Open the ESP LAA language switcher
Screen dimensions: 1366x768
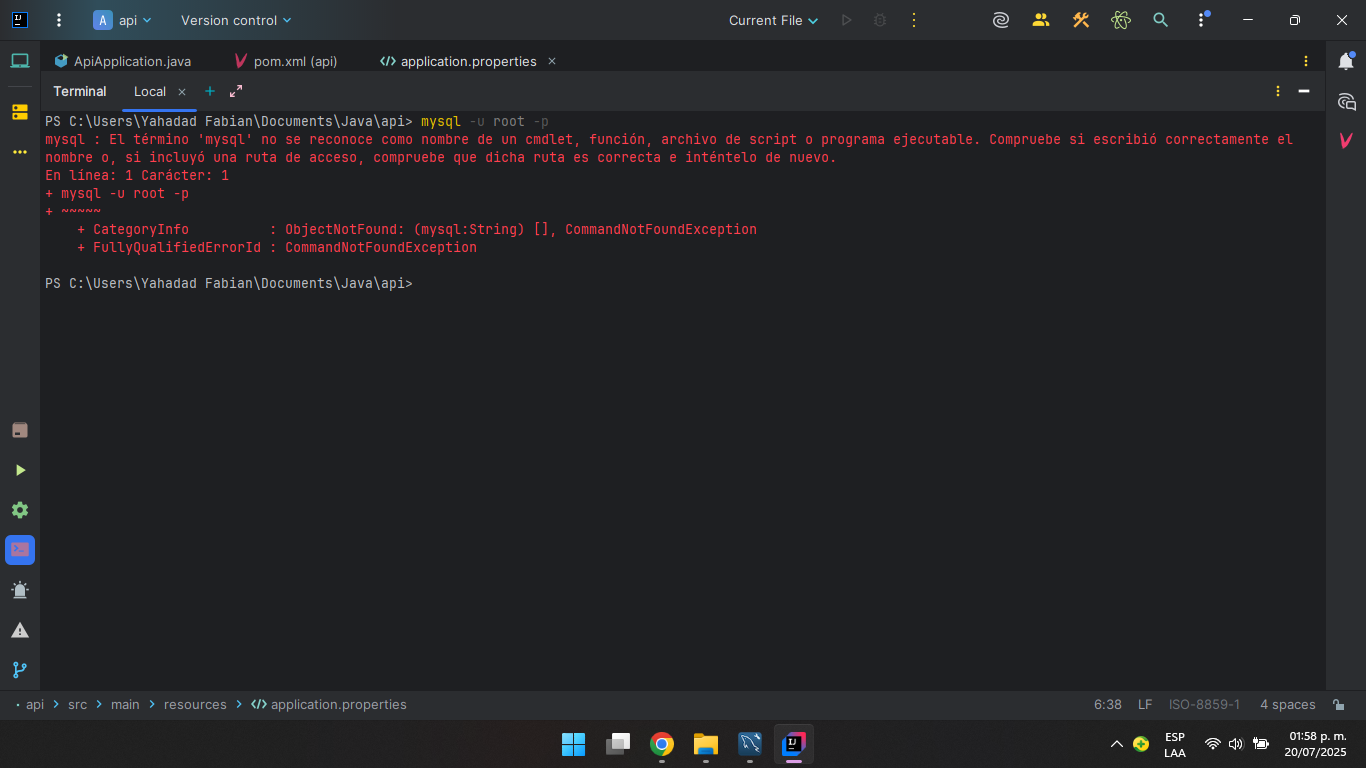click(1175, 745)
